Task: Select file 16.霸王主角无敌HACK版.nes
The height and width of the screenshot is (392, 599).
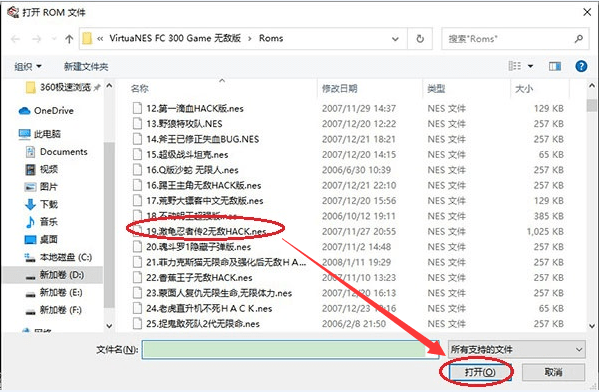Action: pyautogui.click(x=204, y=185)
